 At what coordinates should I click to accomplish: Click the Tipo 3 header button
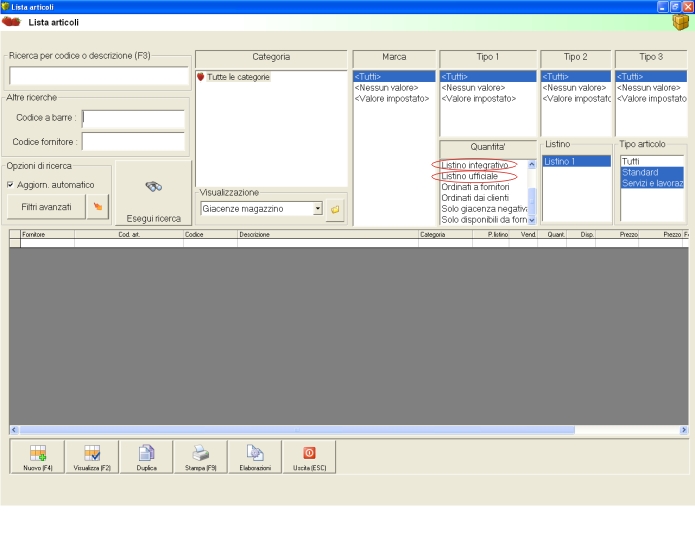pos(651,57)
